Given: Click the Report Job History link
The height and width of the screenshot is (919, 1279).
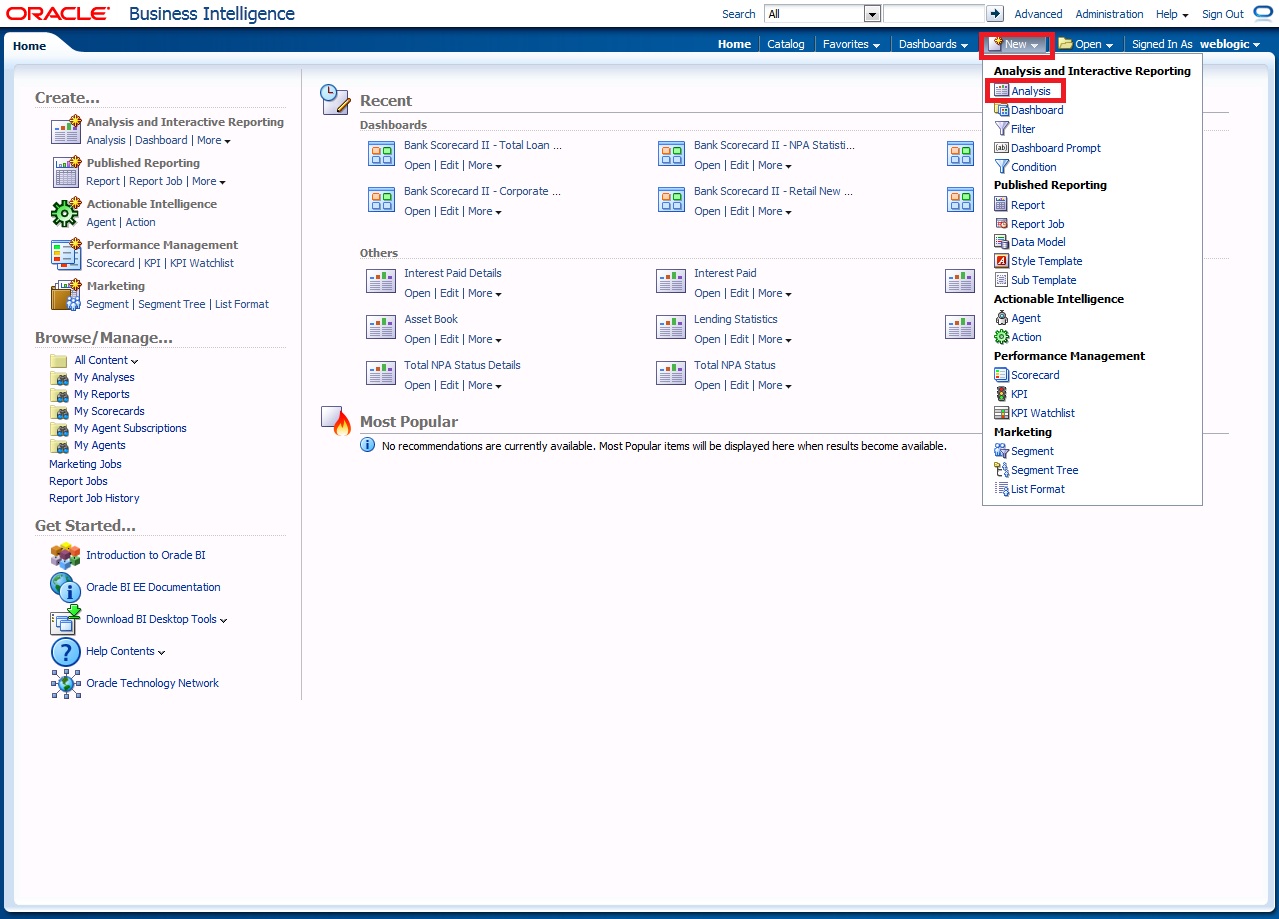Looking at the screenshot, I should pos(94,498).
